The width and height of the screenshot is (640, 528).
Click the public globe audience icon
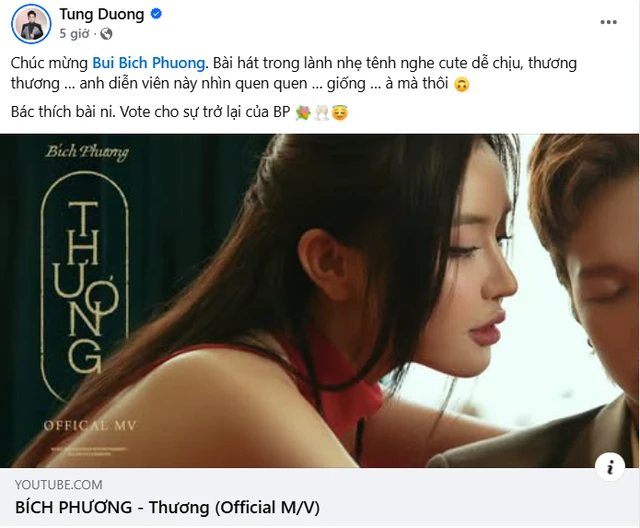106,34
